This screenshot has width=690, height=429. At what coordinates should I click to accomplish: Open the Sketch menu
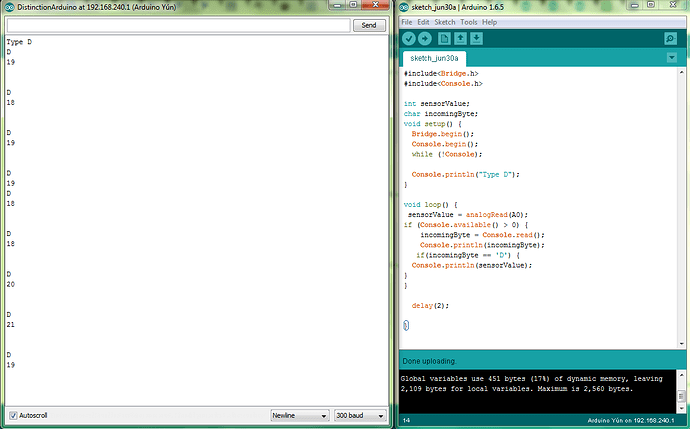(x=444, y=22)
